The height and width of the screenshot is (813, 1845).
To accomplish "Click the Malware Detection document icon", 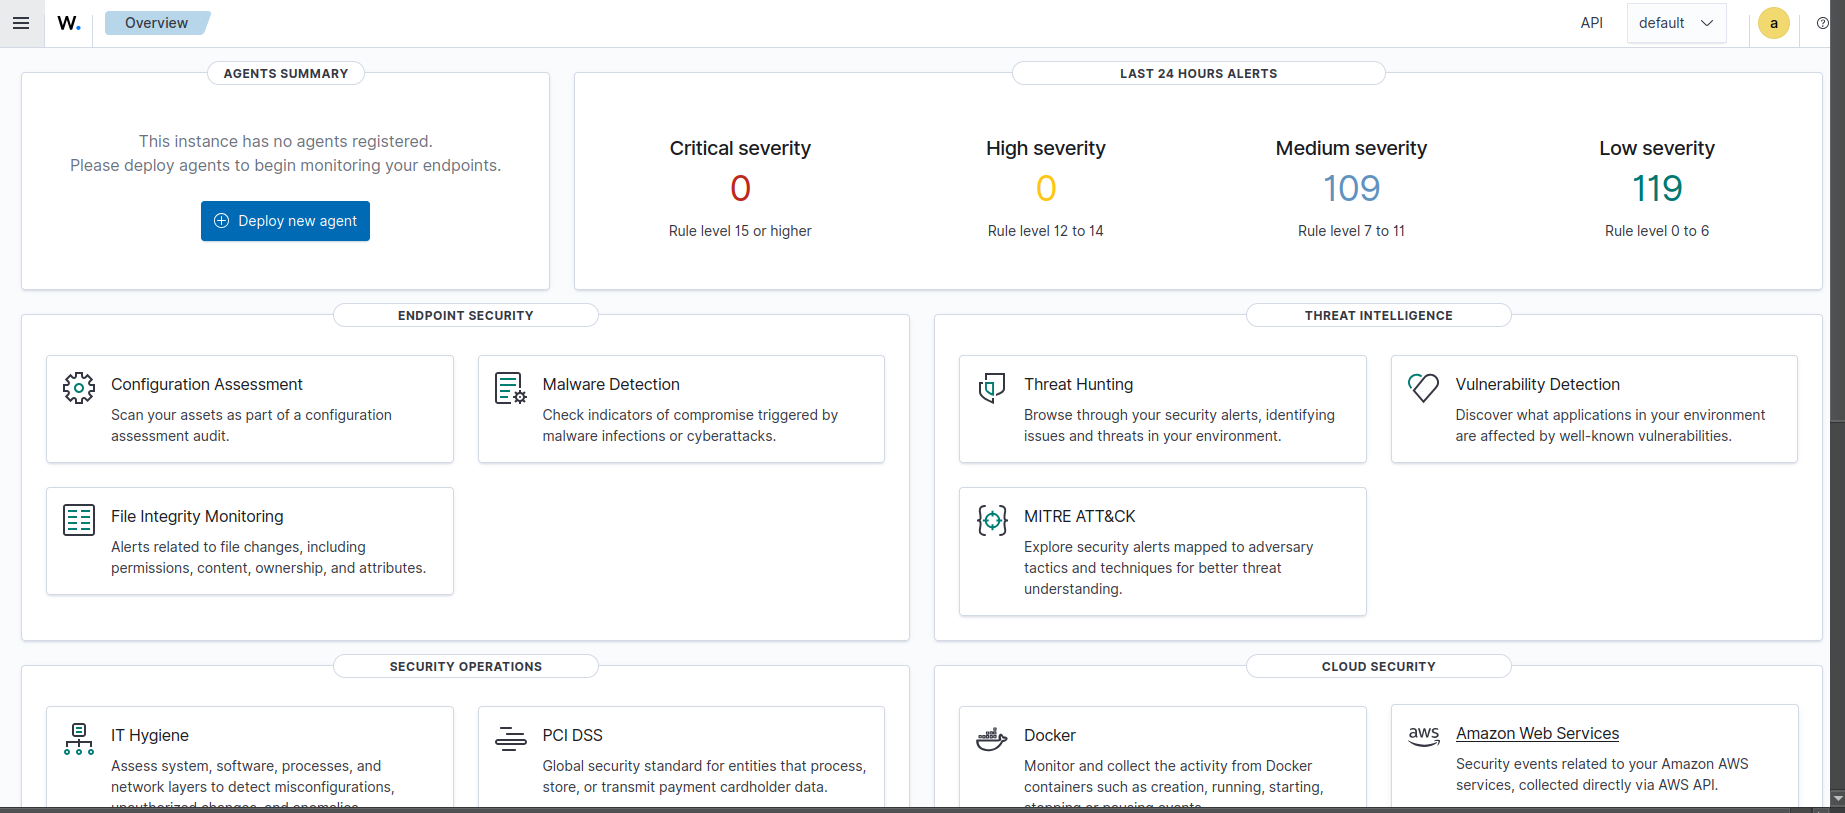I will point(511,387).
